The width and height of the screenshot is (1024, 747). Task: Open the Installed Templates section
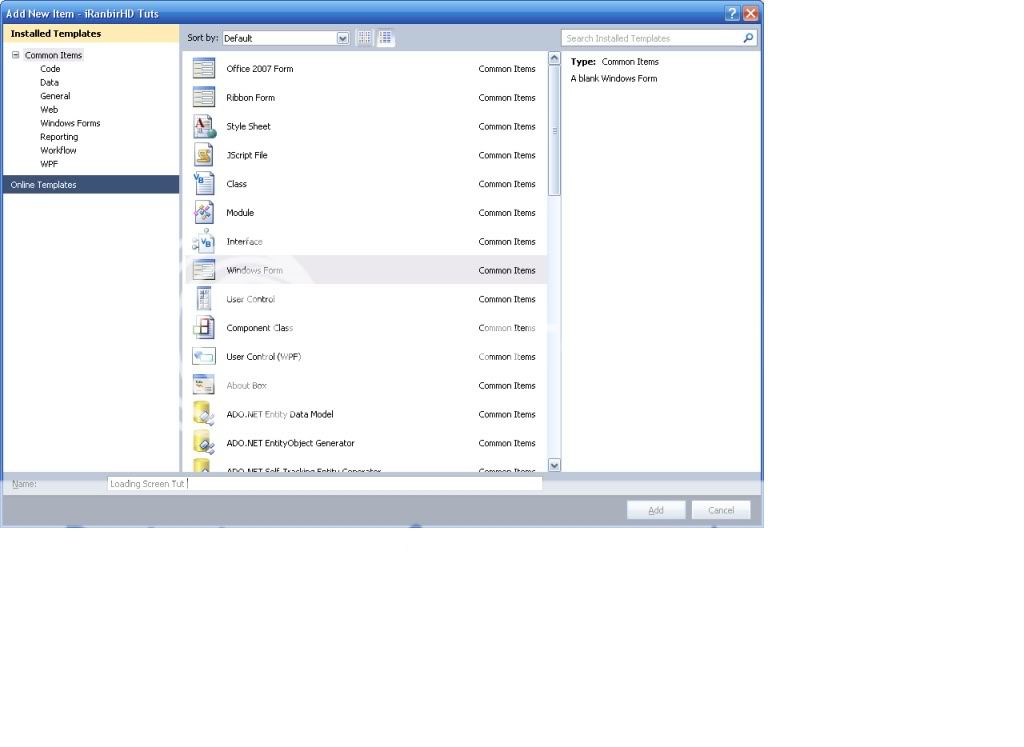pyautogui.click(x=56, y=34)
